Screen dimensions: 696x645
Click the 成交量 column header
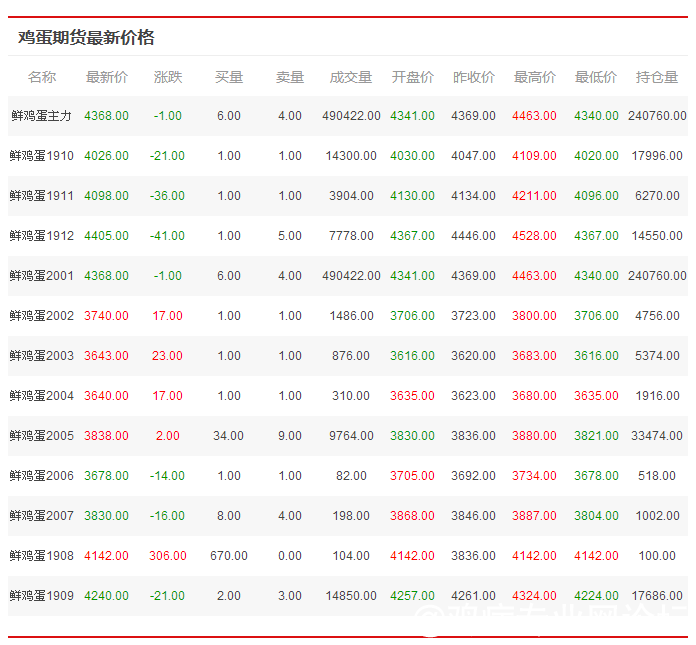click(351, 77)
